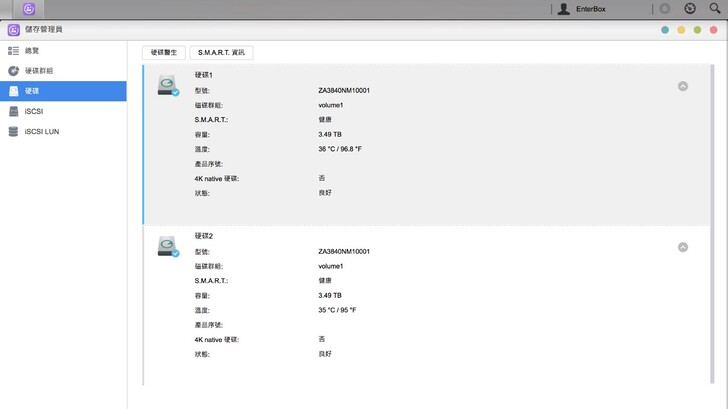
Task: Click the Storage Manager icon in top taskbar
Action: 29,9
